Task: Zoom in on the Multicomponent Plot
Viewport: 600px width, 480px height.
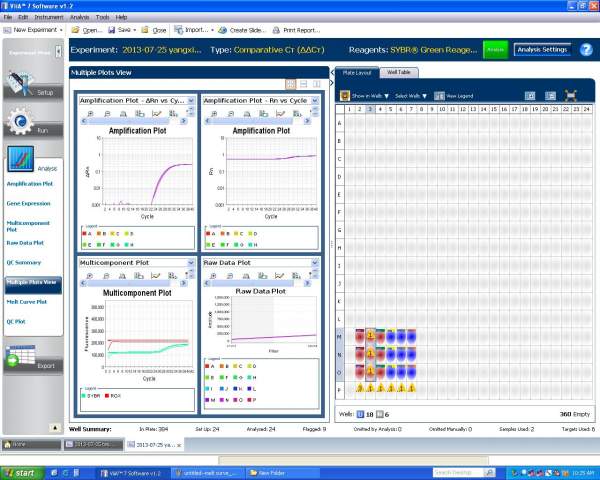Action: tap(90, 276)
